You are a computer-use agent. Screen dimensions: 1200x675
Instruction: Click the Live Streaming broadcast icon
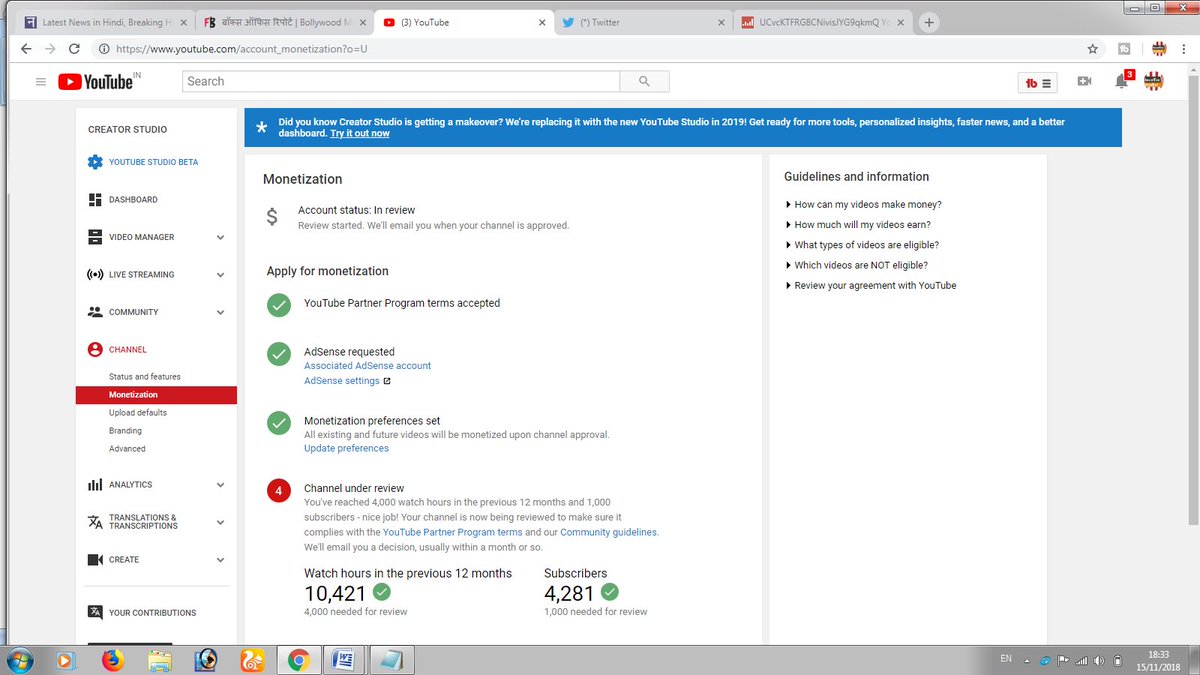[x=95, y=275]
